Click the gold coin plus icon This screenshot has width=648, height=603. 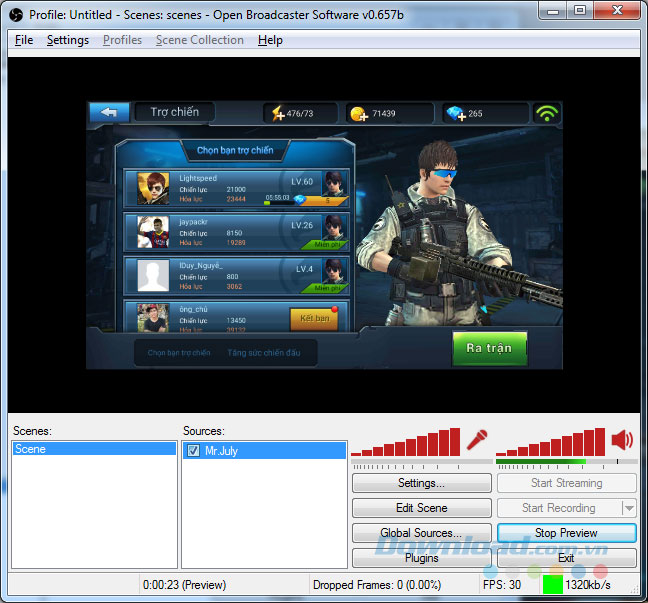(x=358, y=113)
